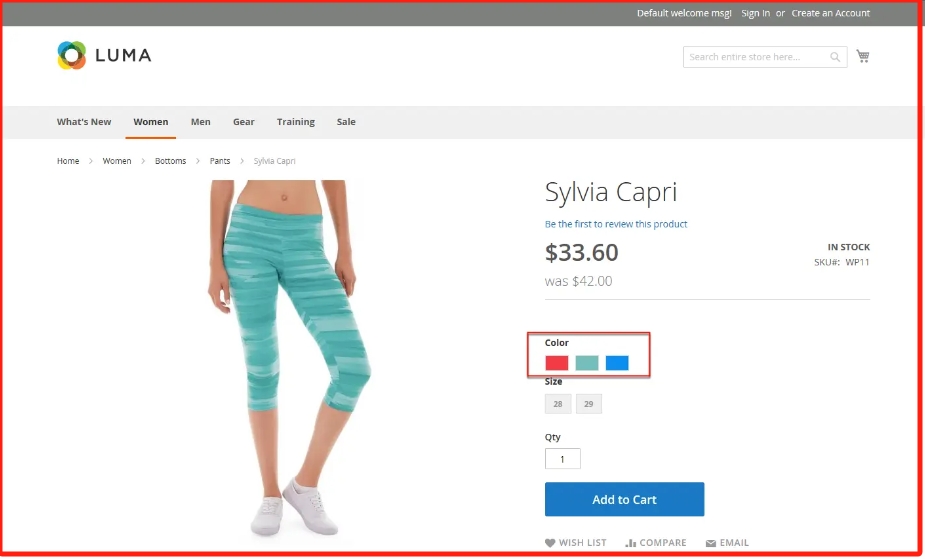Click the Compare bar-chart icon
Screen dimensions: 925x559
click(x=631, y=542)
